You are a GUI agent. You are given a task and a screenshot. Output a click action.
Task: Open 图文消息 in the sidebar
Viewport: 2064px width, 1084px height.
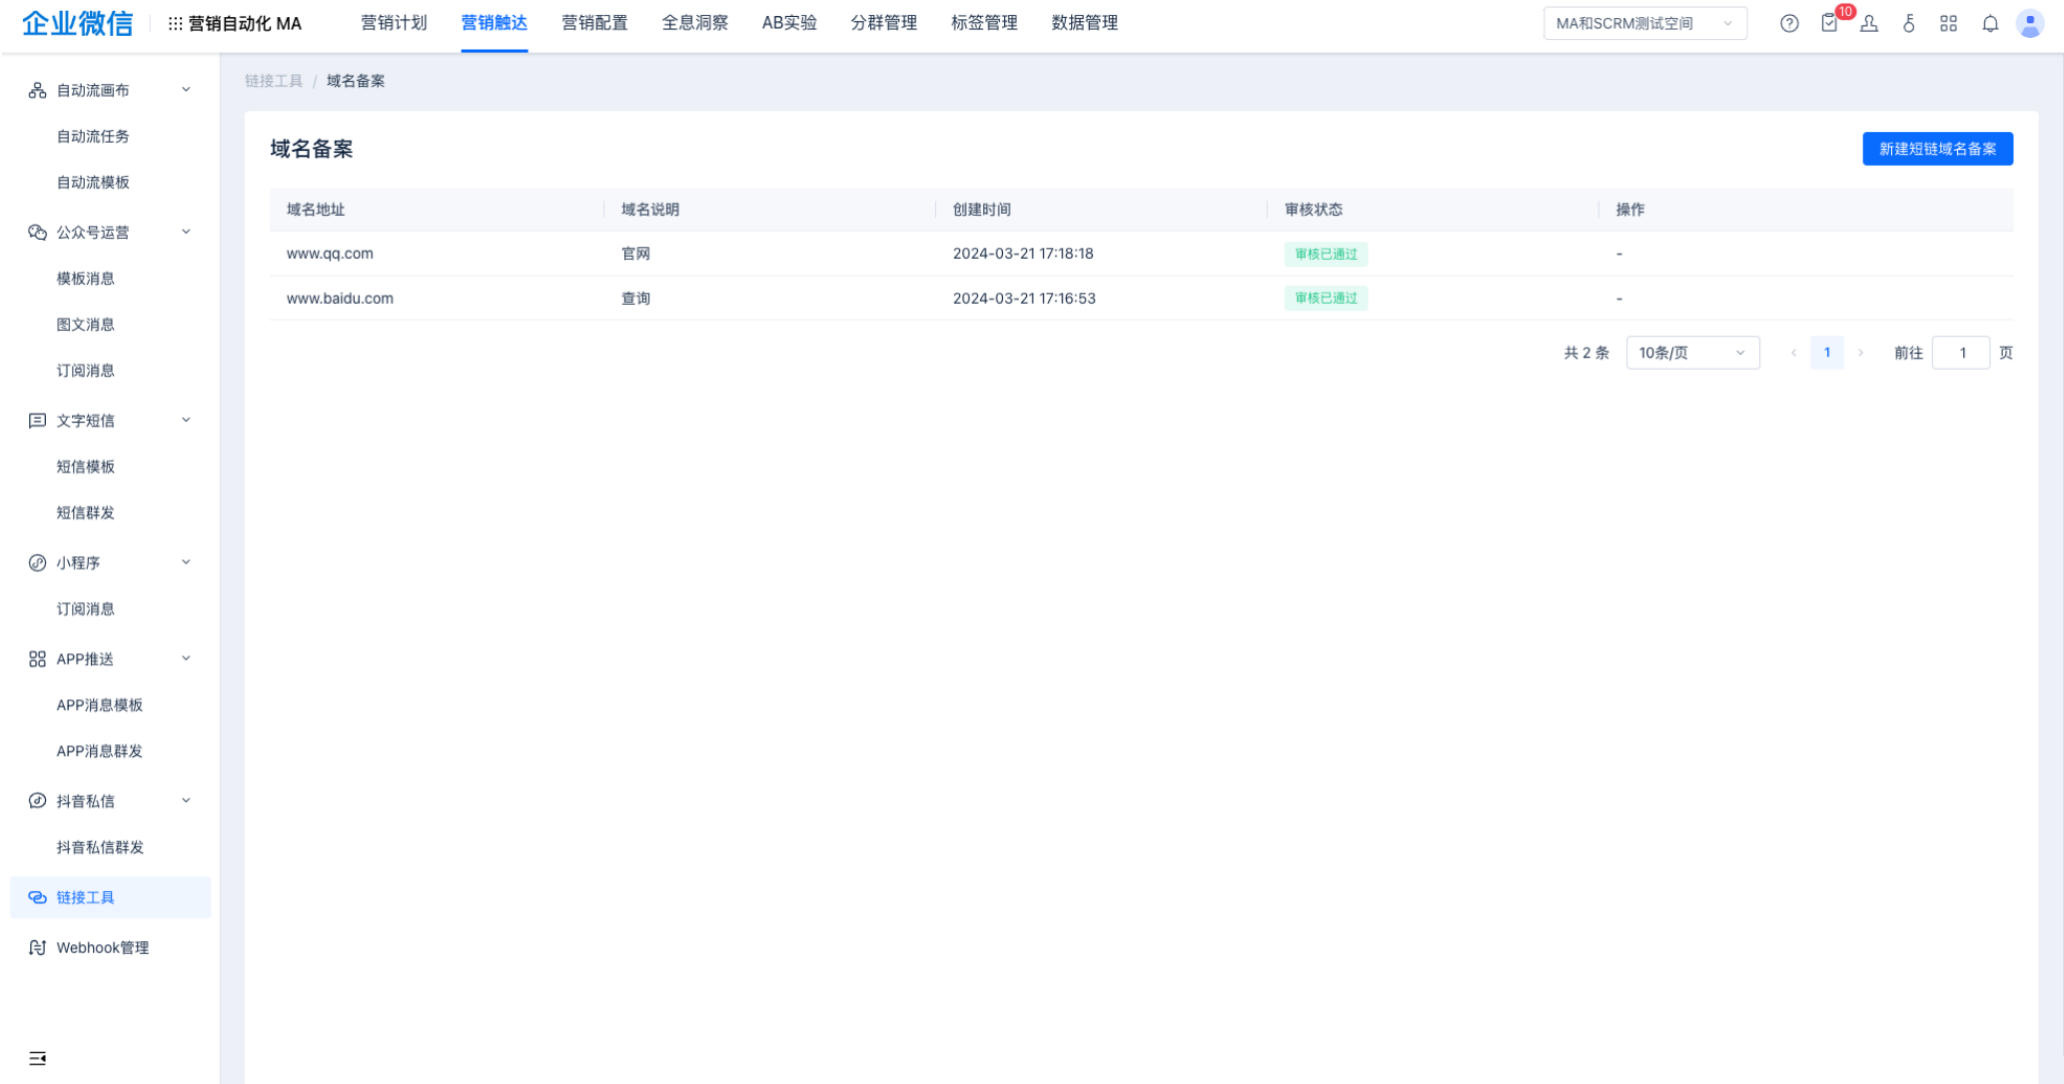(85, 324)
